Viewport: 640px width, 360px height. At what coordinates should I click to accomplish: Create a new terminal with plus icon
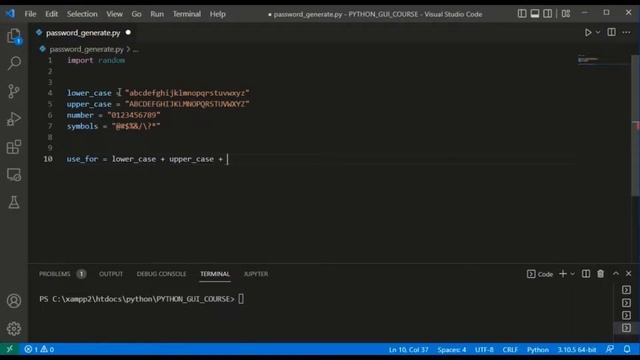click(x=562, y=274)
